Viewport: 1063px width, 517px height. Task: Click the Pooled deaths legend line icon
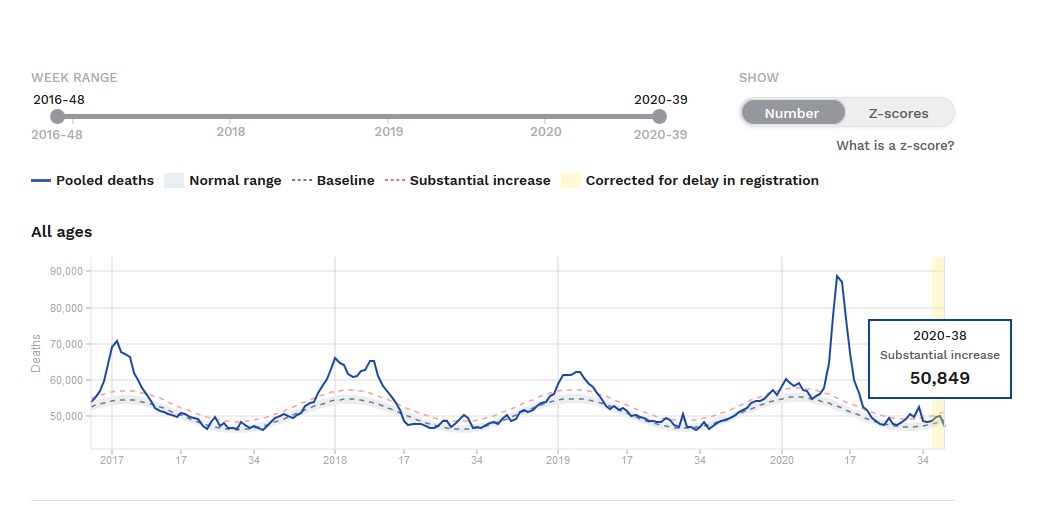41,181
